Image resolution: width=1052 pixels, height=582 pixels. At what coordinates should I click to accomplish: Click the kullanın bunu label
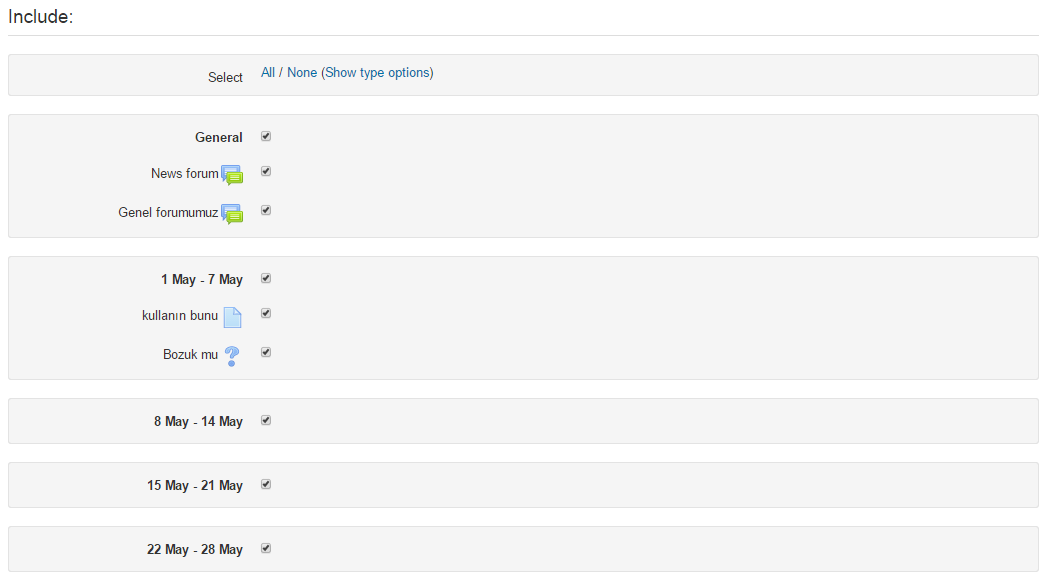180,316
